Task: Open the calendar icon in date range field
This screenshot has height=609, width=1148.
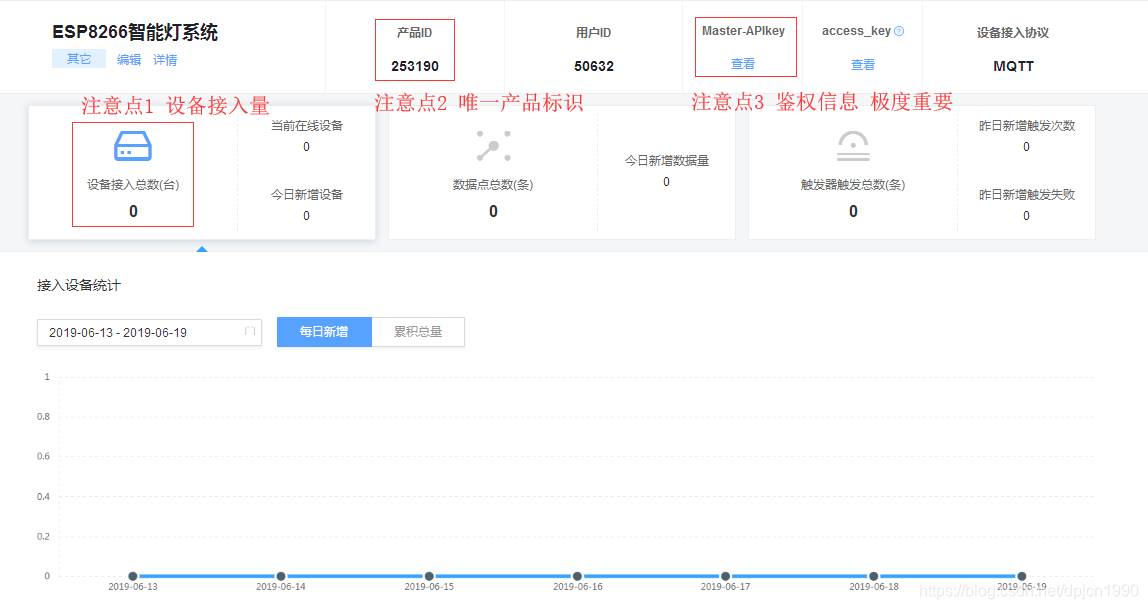Action: tap(250, 332)
